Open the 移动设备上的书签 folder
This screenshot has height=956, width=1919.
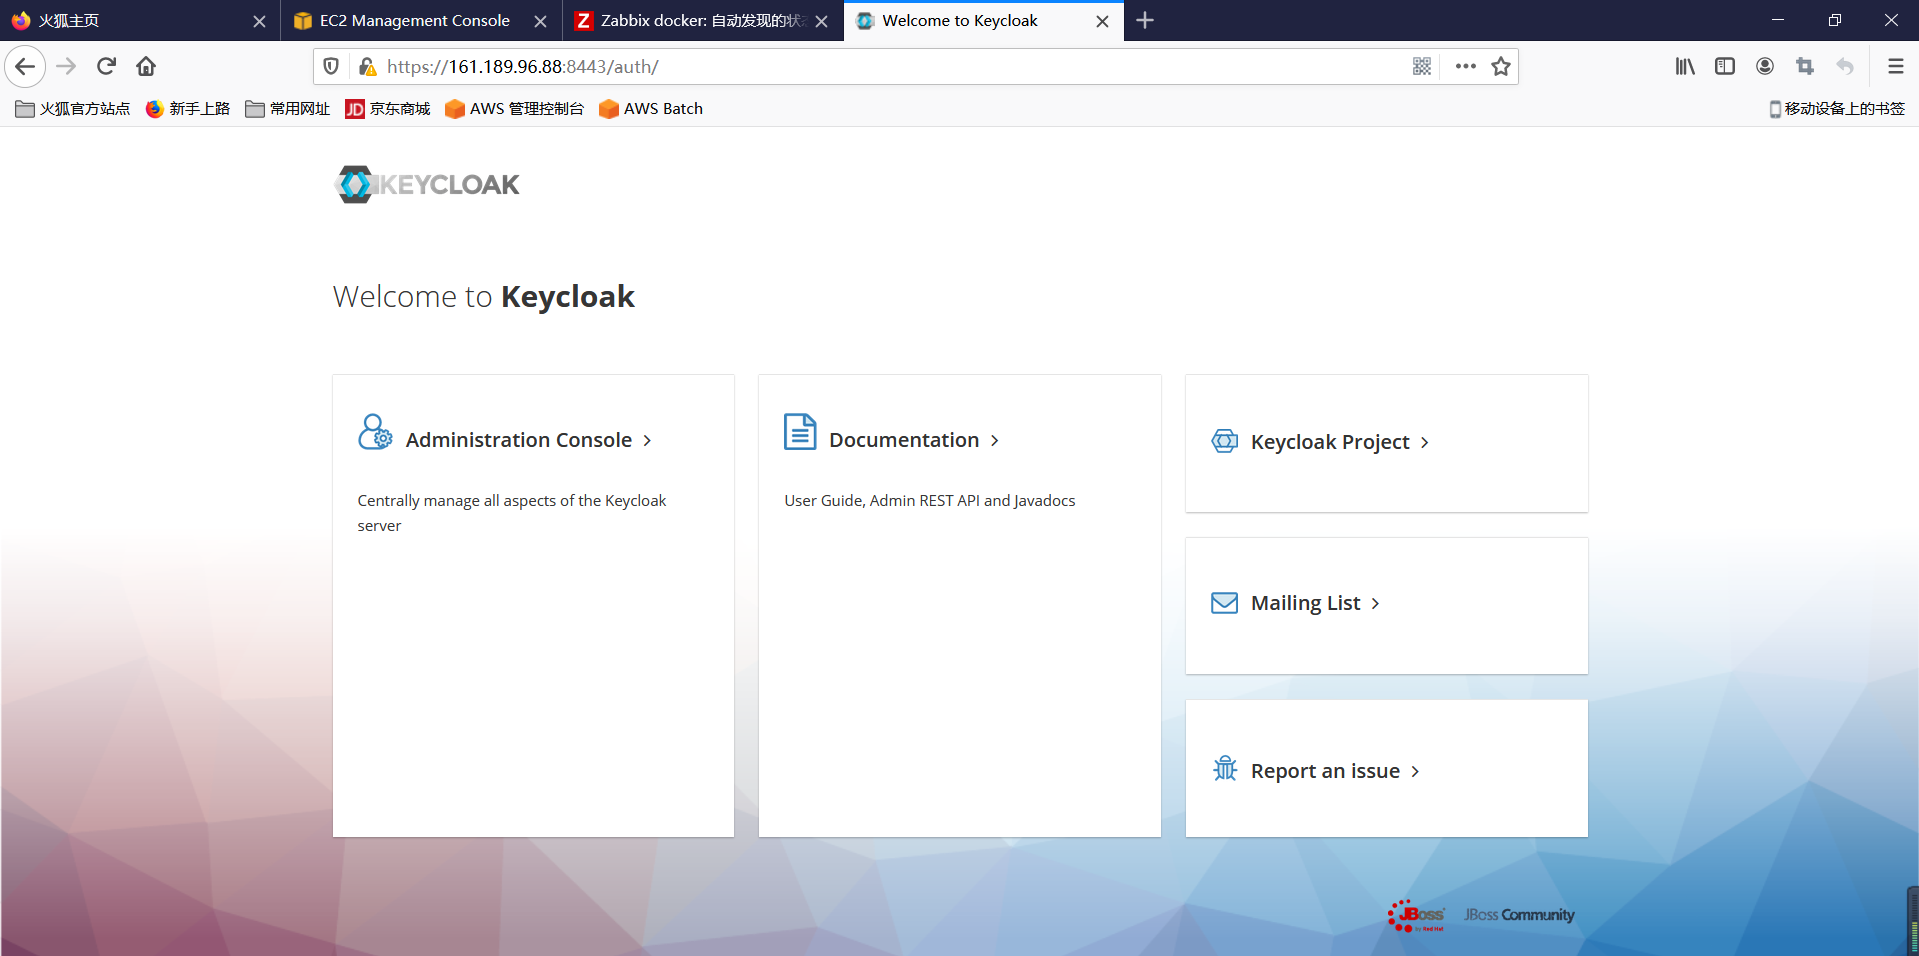pos(1837,108)
